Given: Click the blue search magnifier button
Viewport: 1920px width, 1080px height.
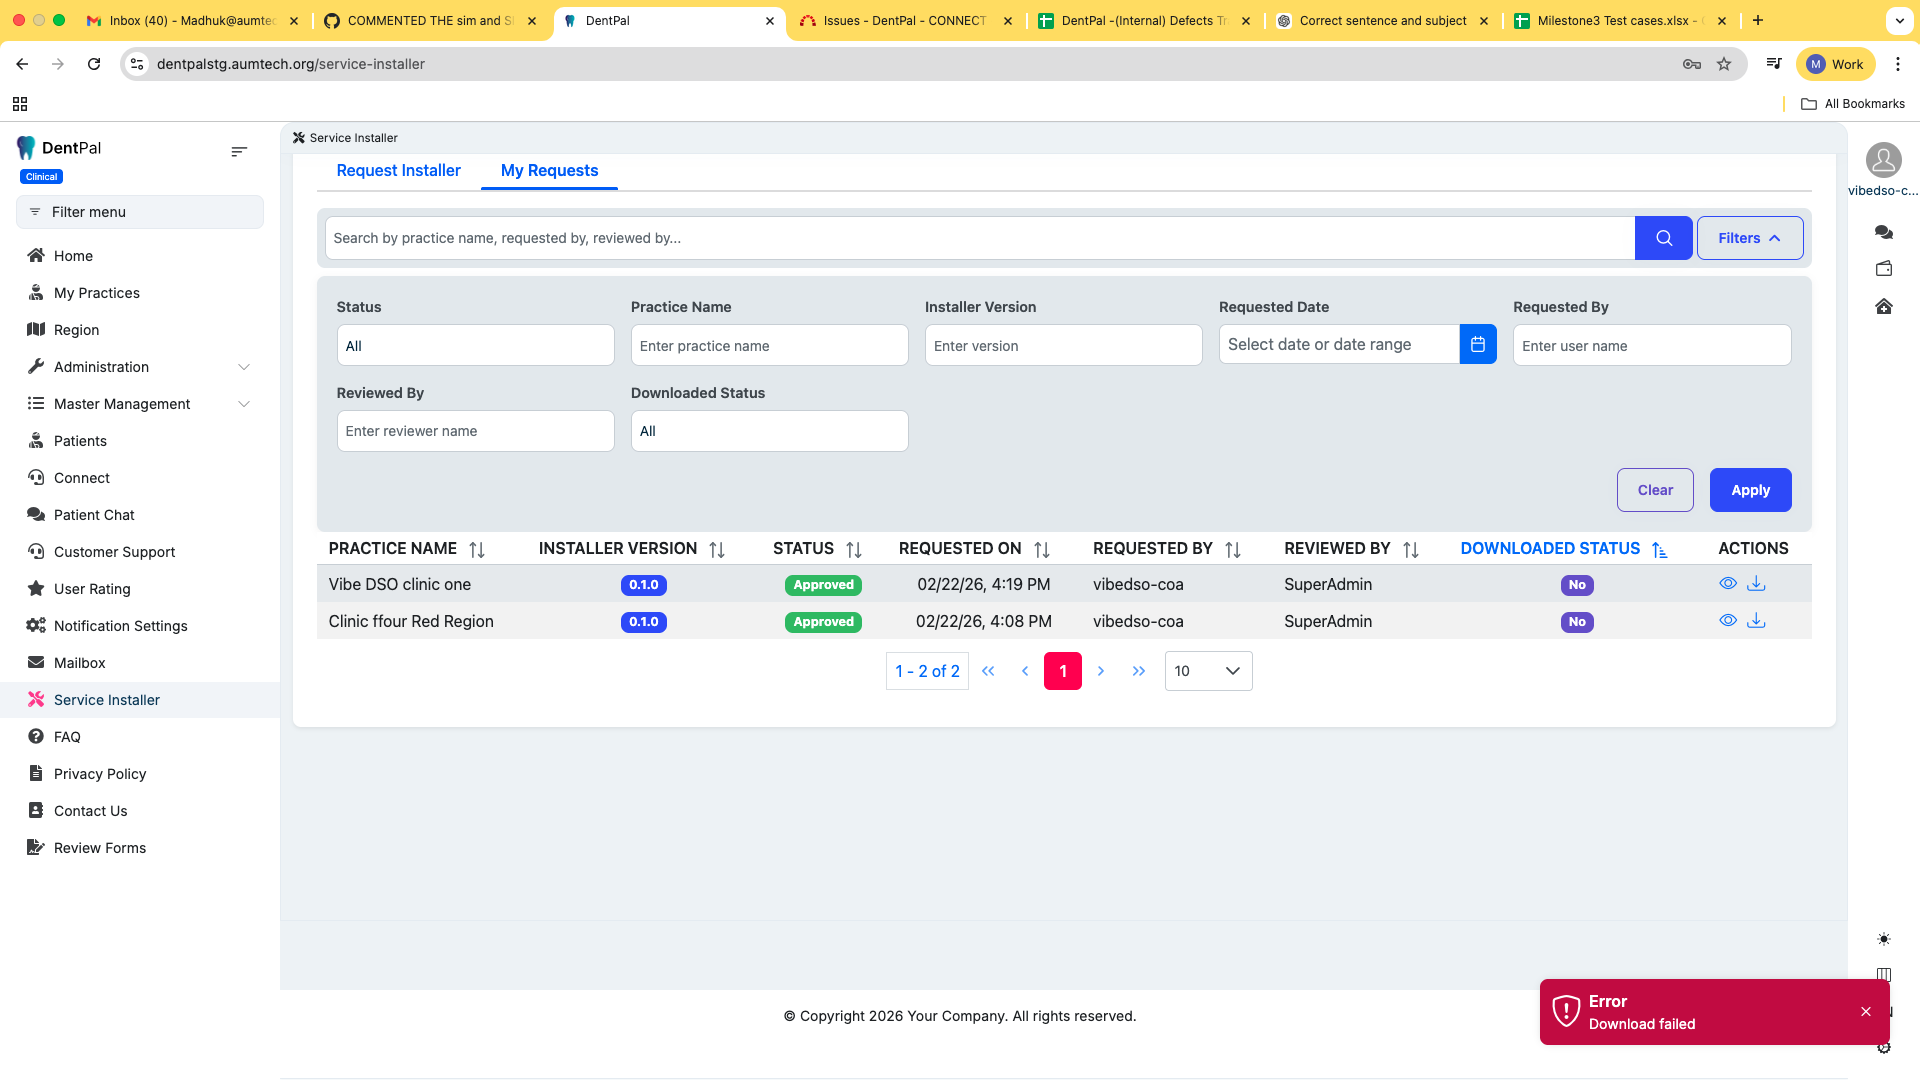Looking at the screenshot, I should tap(1663, 238).
